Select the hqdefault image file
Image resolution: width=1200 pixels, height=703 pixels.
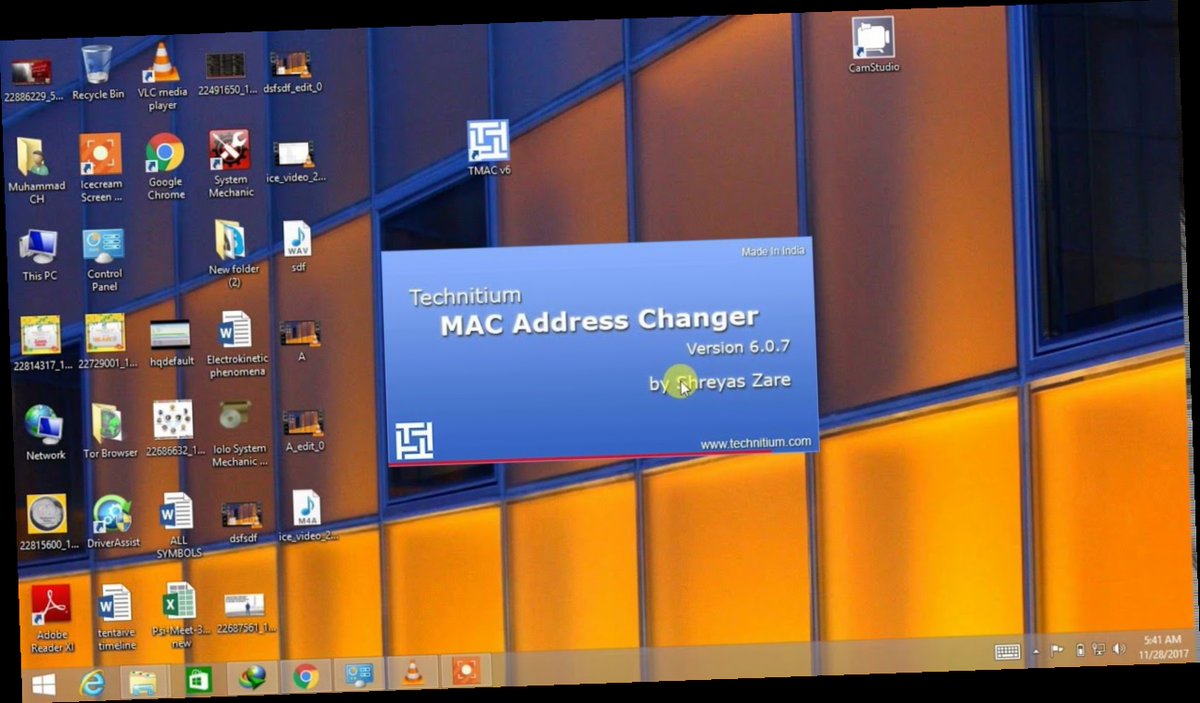click(x=171, y=342)
